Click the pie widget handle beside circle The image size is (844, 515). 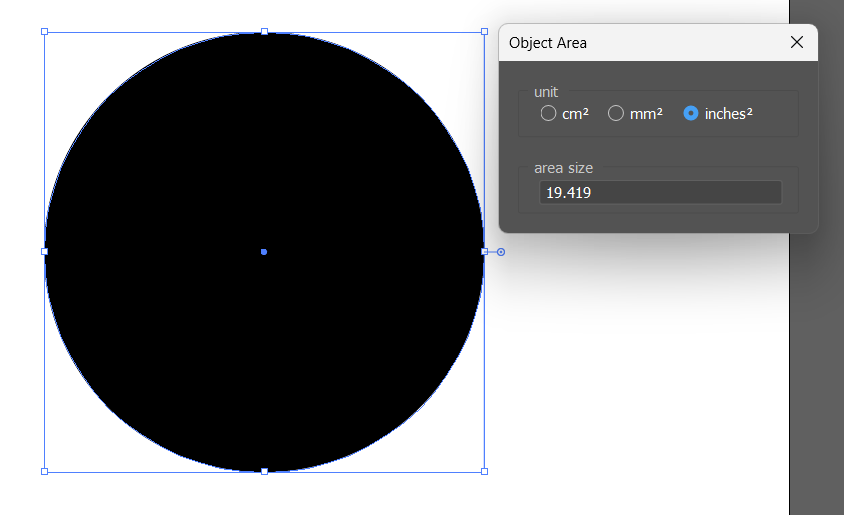[x=501, y=252]
